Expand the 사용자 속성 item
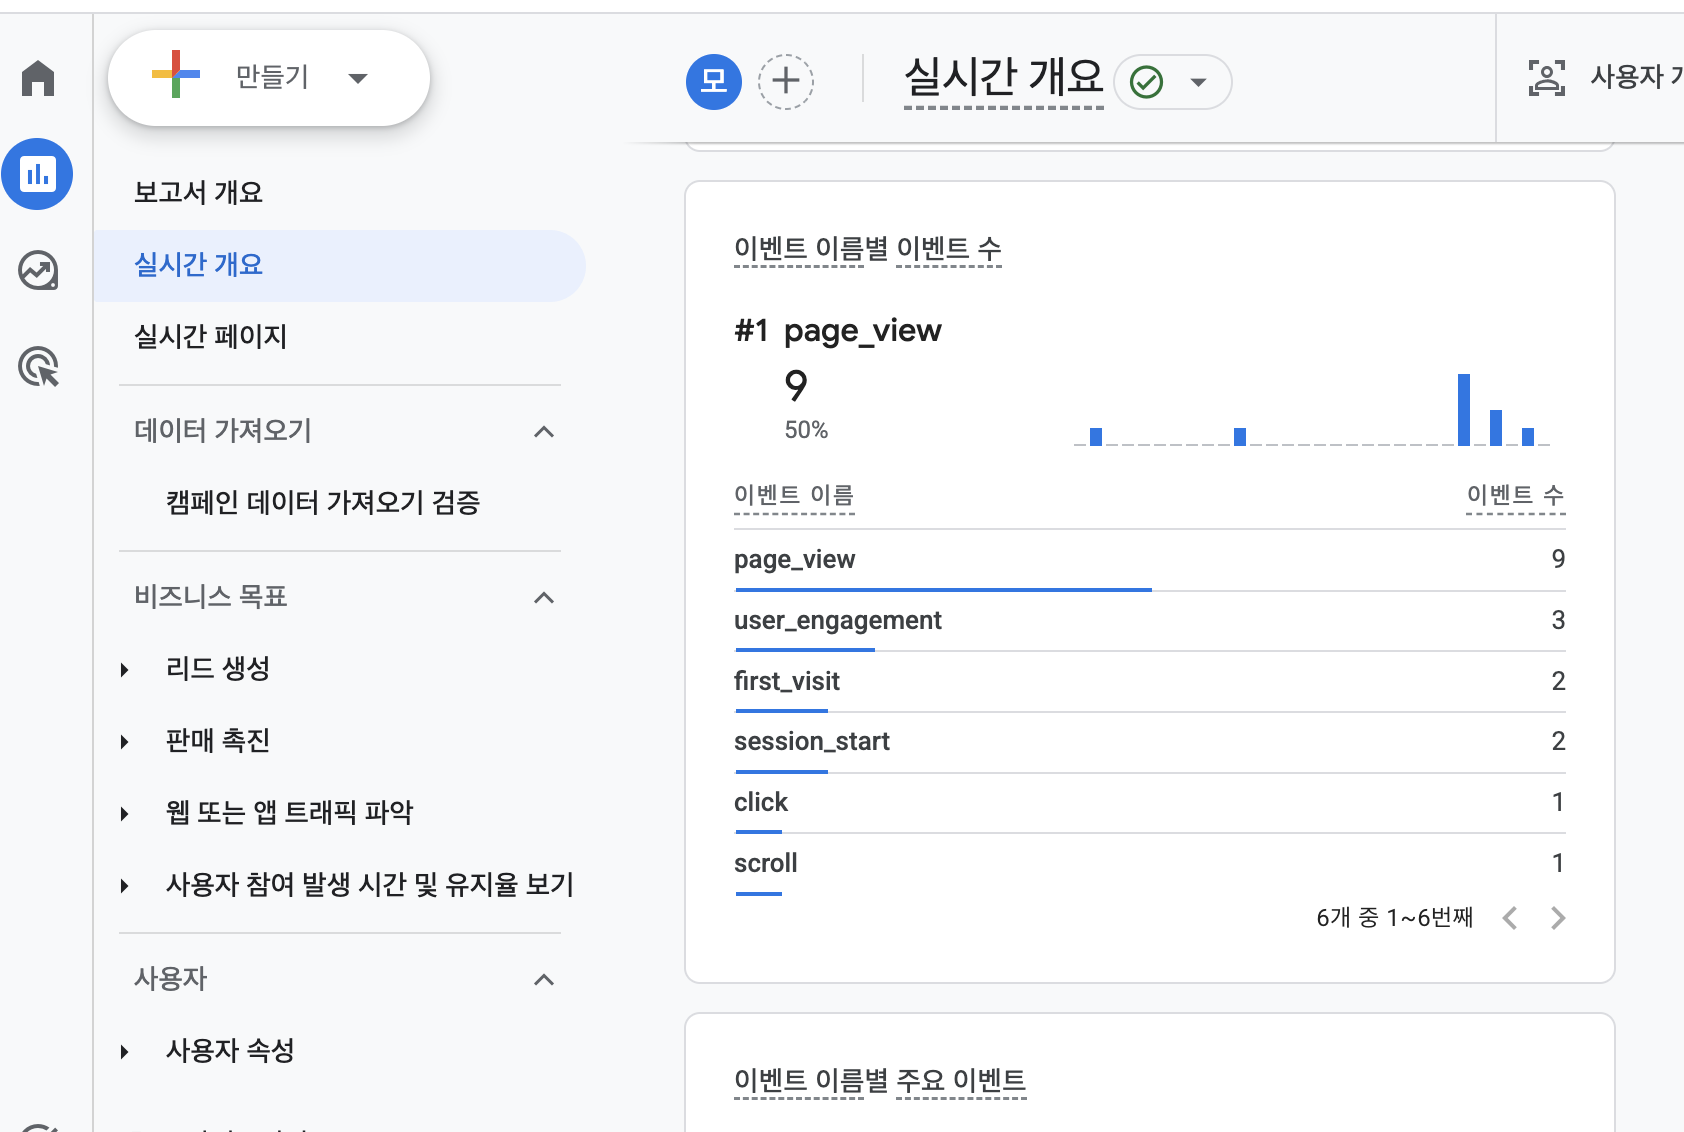Viewport: 1684px width, 1132px height. [x=124, y=1051]
